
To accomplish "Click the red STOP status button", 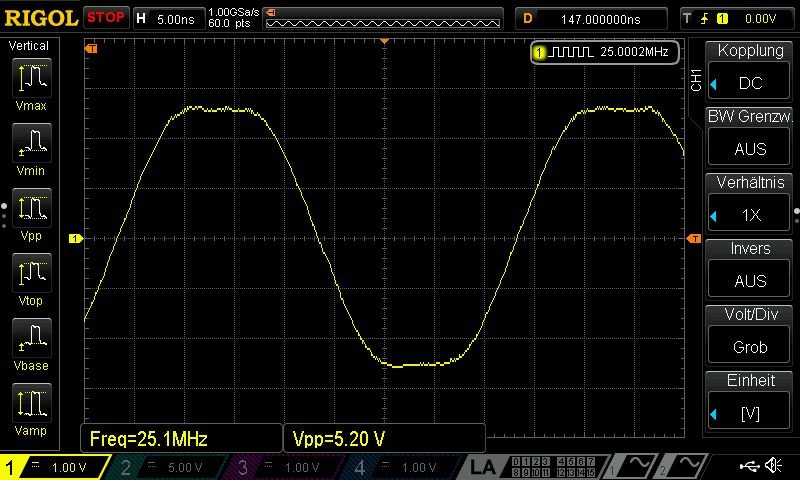I will pos(105,18).
